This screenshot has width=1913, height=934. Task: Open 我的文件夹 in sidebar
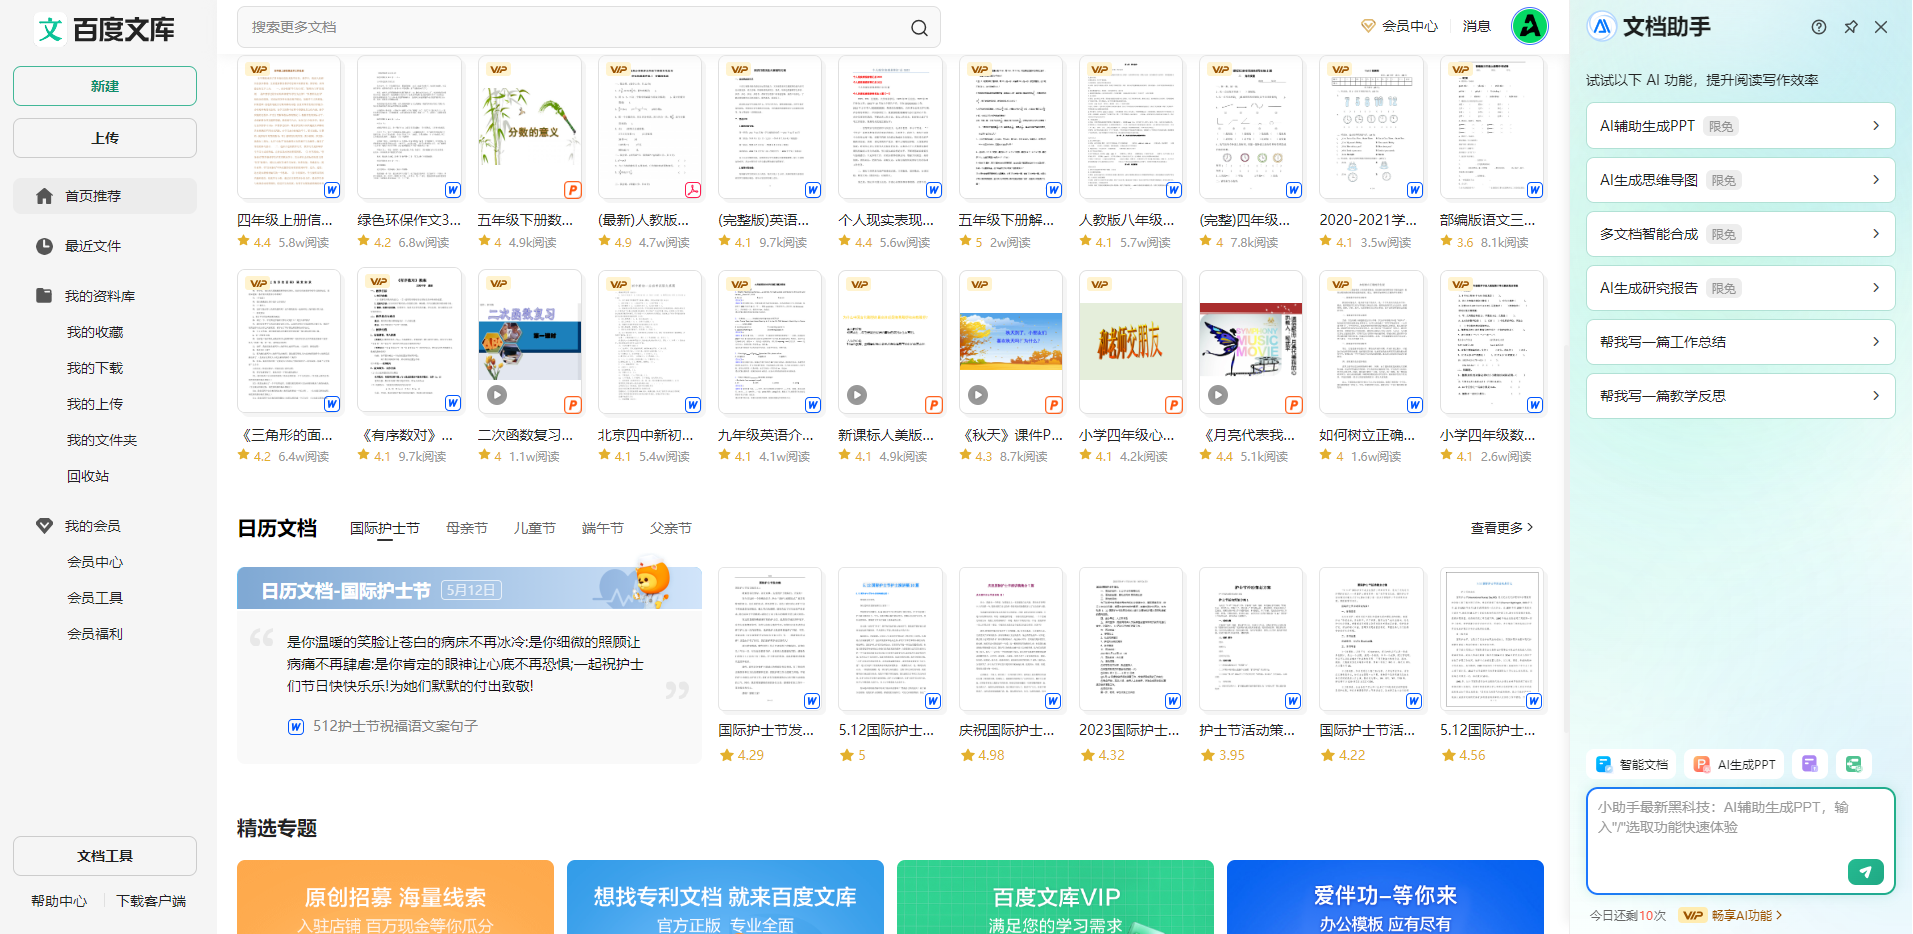pos(102,440)
